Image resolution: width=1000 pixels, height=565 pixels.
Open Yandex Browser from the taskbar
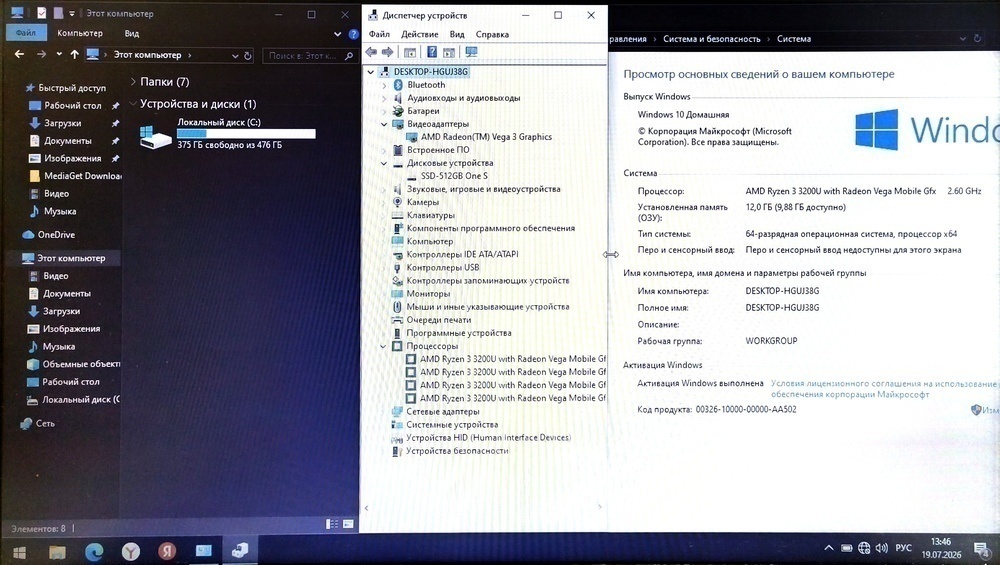pos(131,551)
